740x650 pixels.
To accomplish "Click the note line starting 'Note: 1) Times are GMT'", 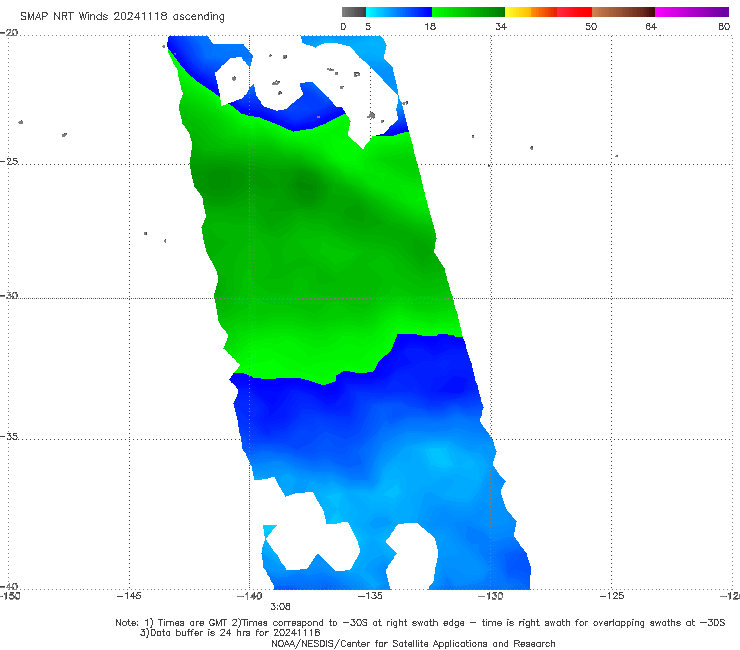I will pyautogui.click(x=420, y=623).
